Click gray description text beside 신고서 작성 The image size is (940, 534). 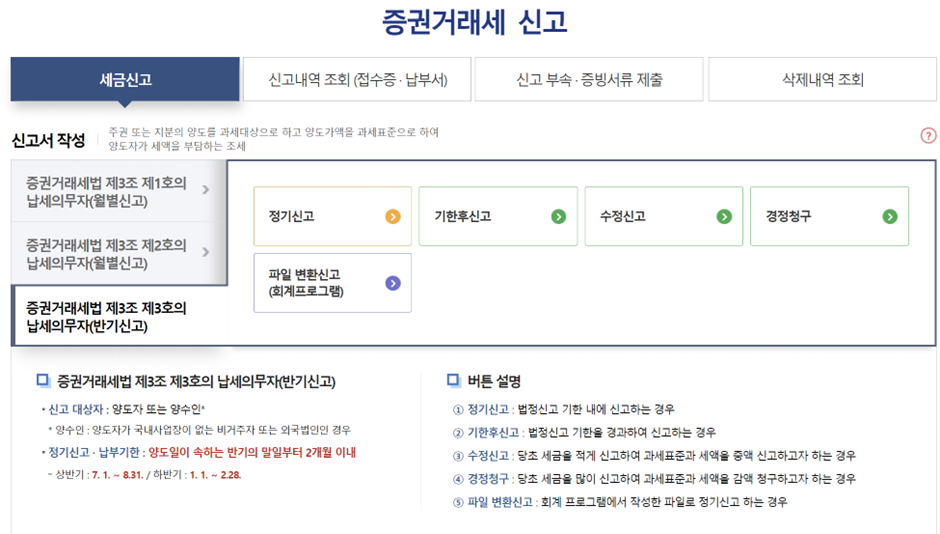[273, 139]
